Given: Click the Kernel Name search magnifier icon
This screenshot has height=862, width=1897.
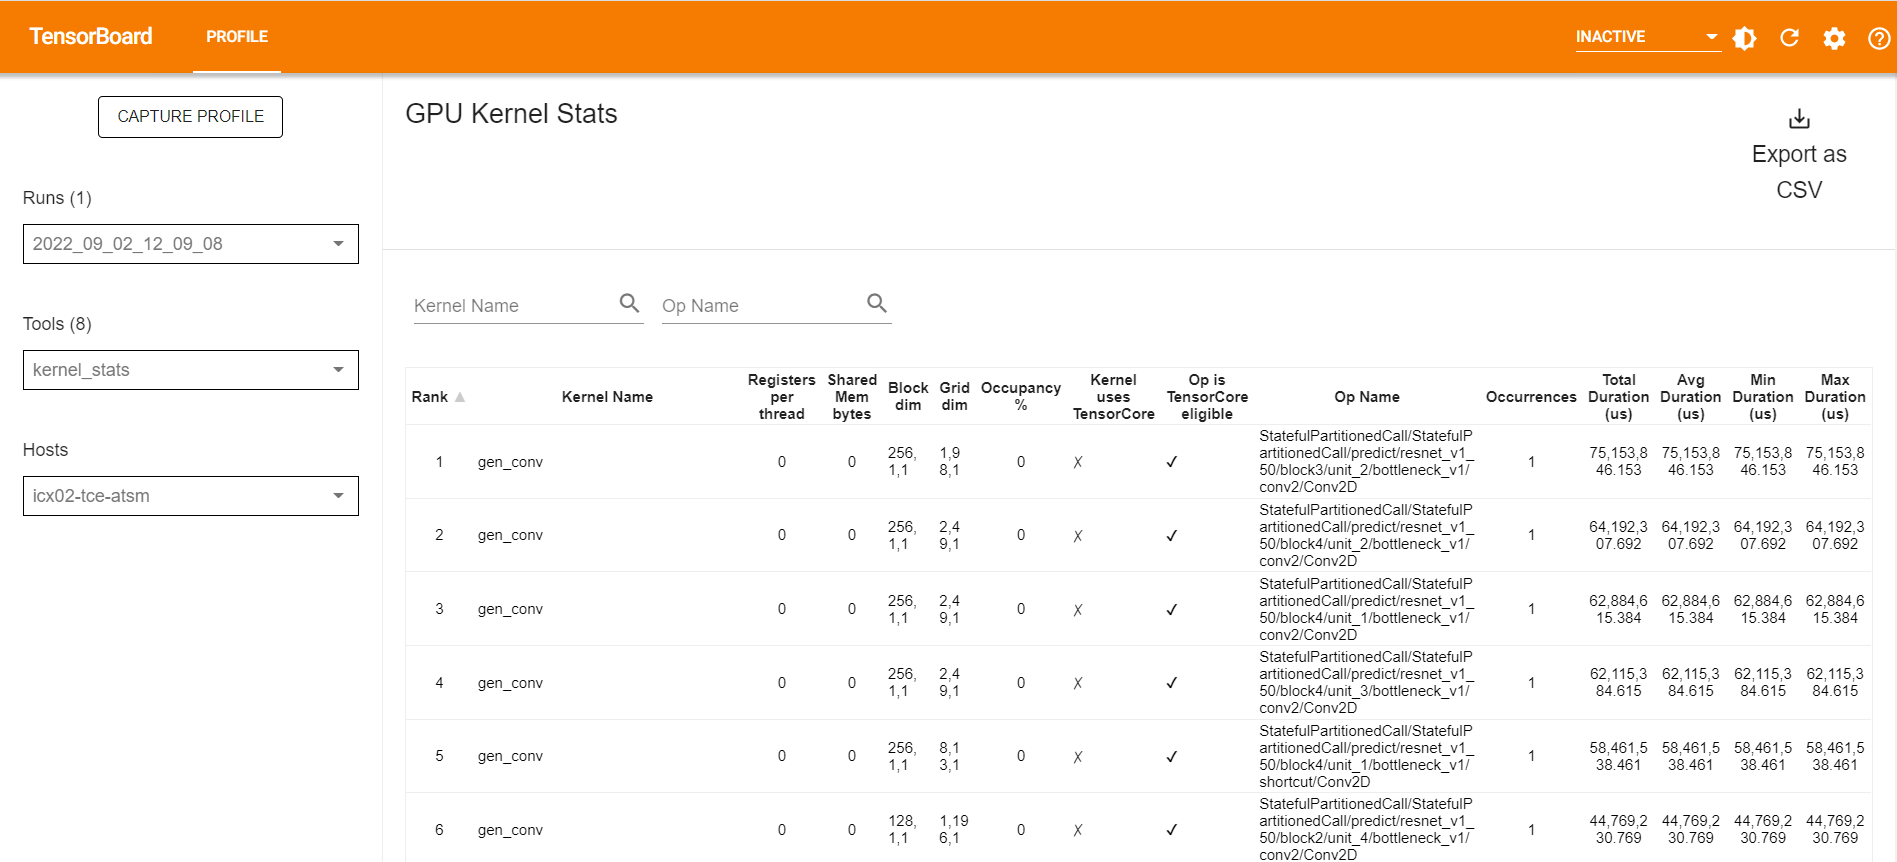Looking at the screenshot, I should pos(629,303).
